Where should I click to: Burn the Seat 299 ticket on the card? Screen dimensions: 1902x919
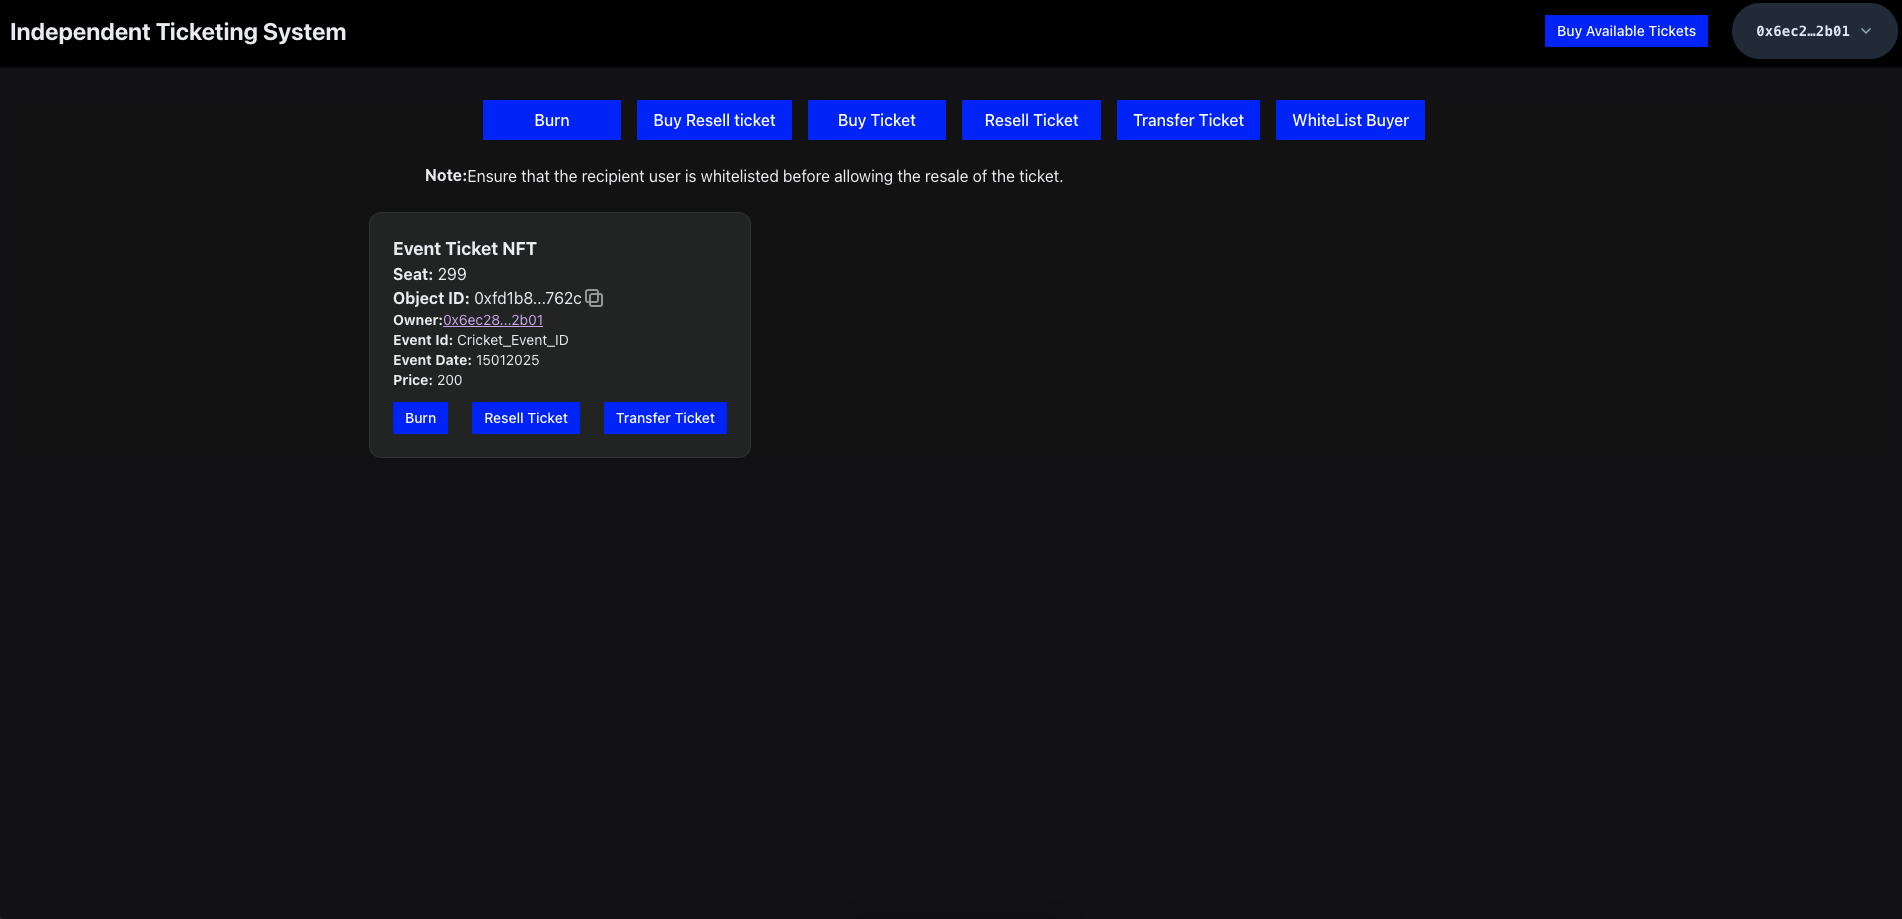coord(420,417)
